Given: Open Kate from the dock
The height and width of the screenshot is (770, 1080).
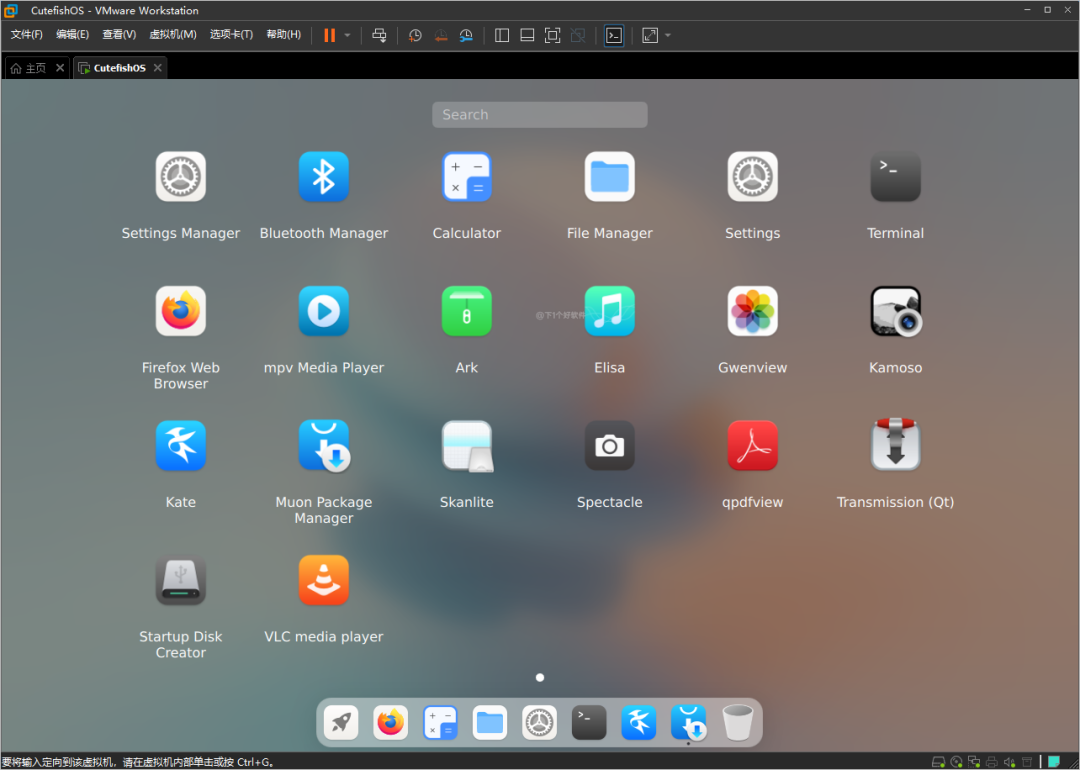Looking at the screenshot, I should click(638, 722).
